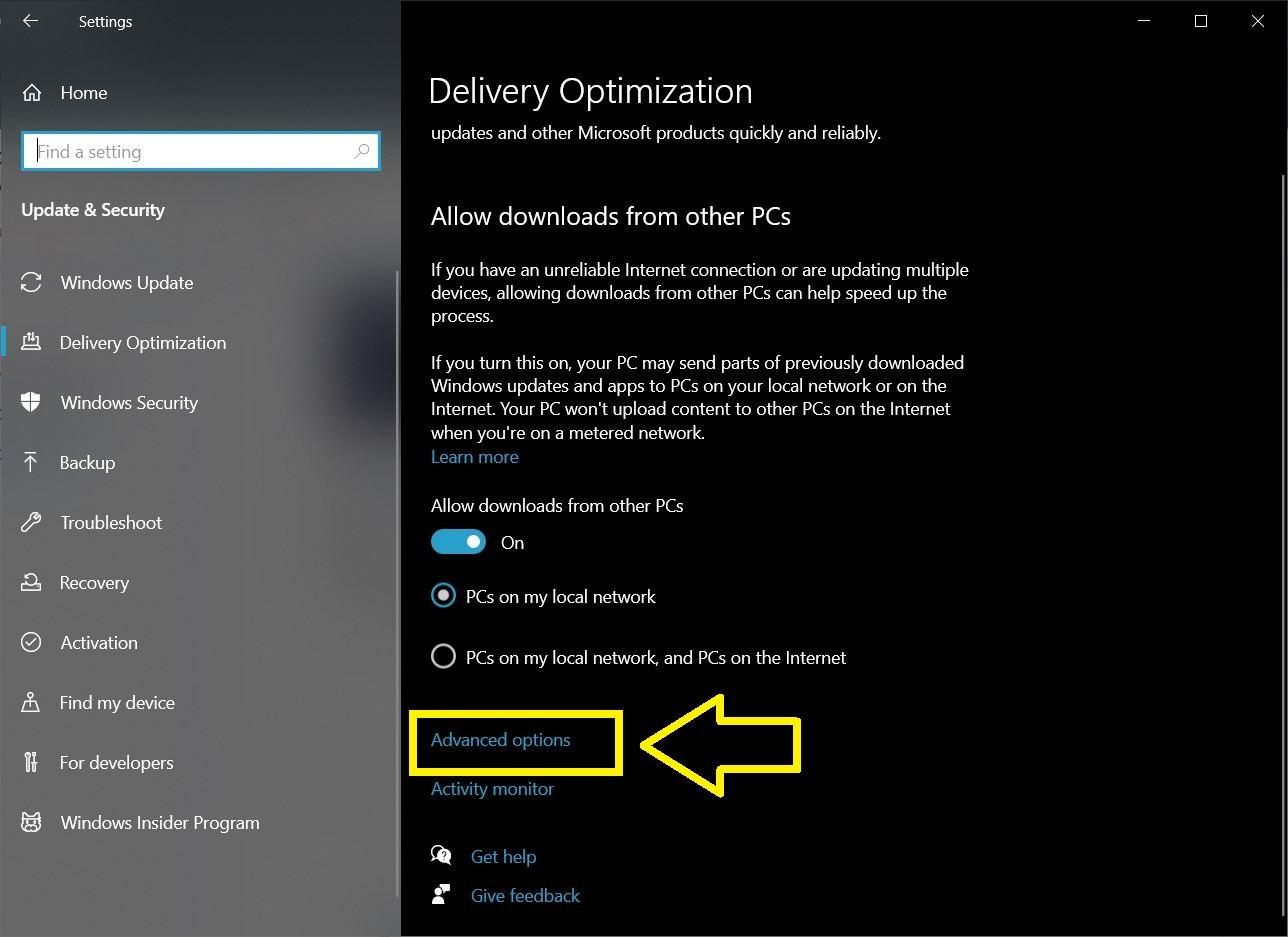
Task: Click the search magnifier icon
Action: tap(362, 151)
